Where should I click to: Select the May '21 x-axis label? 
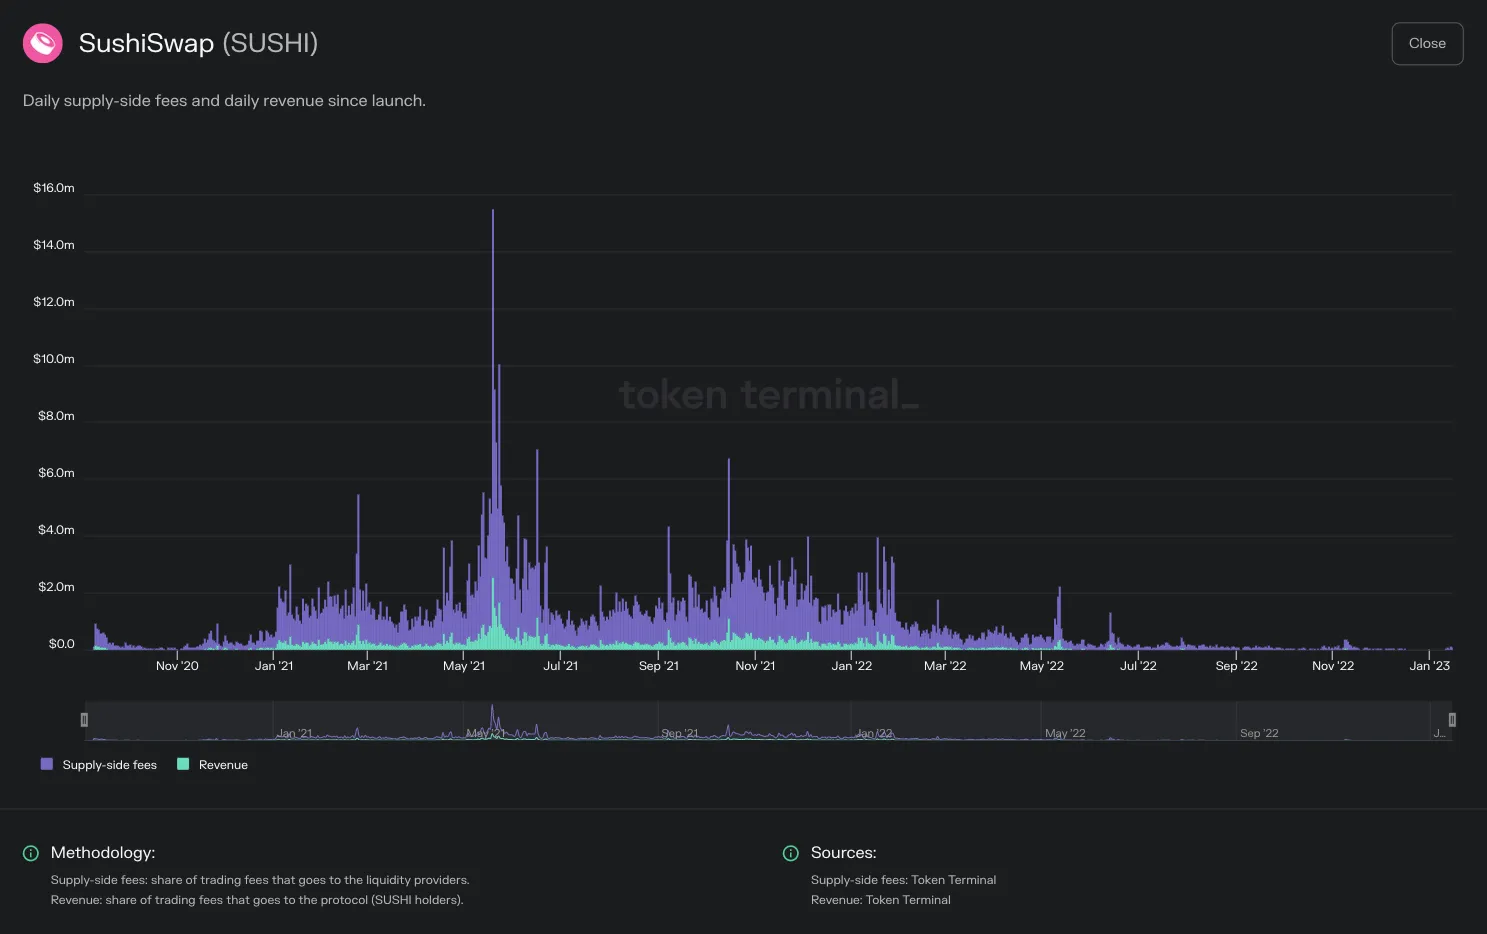pos(464,666)
